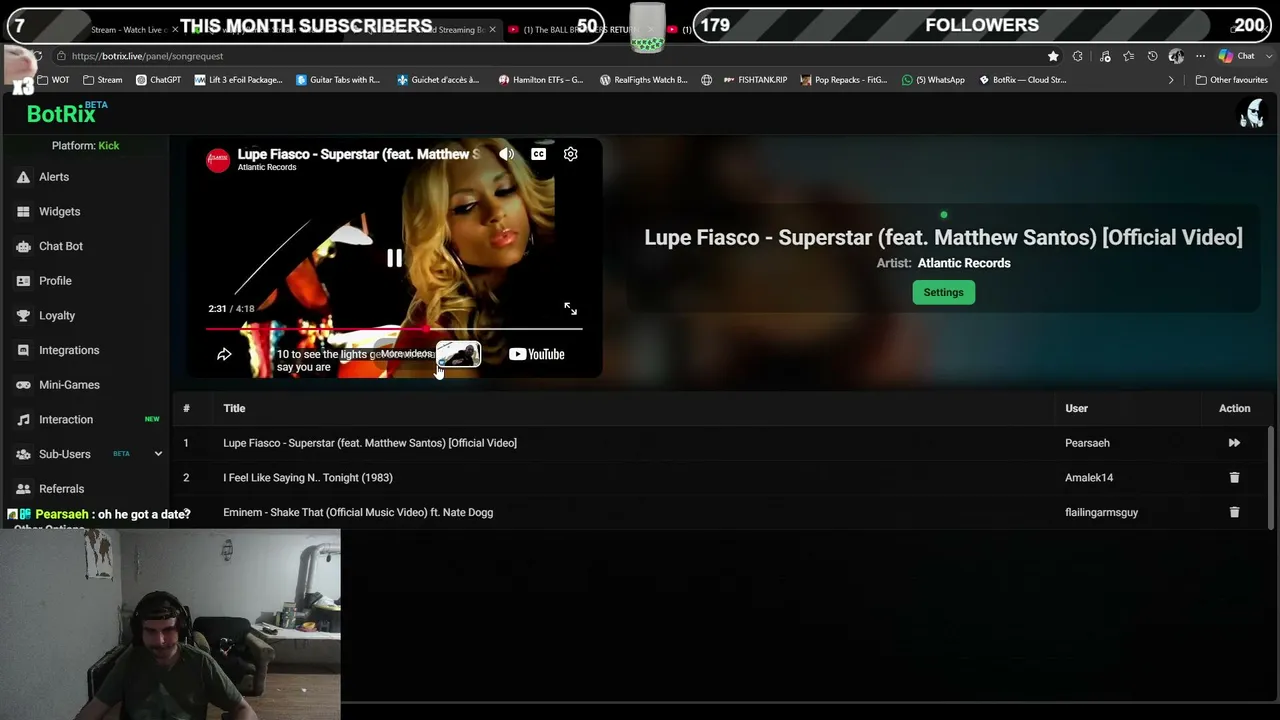Expand the bookmarks overflow chevron
The width and height of the screenshot is (1280, 720).
pos(1171,80)
